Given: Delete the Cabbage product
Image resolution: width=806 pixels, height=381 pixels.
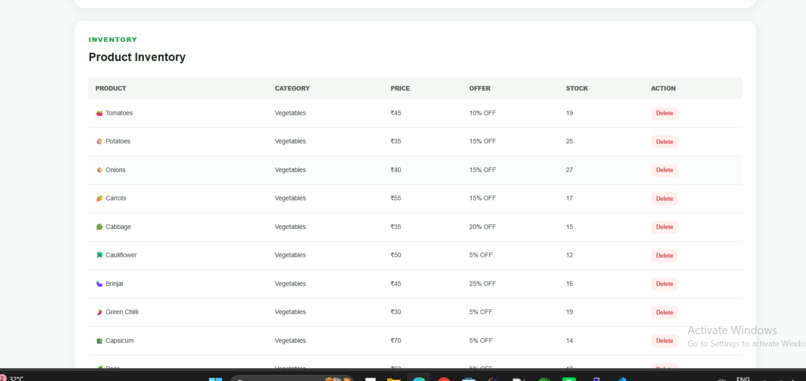Looking at the screenshot, I should (x=664, y=227).
